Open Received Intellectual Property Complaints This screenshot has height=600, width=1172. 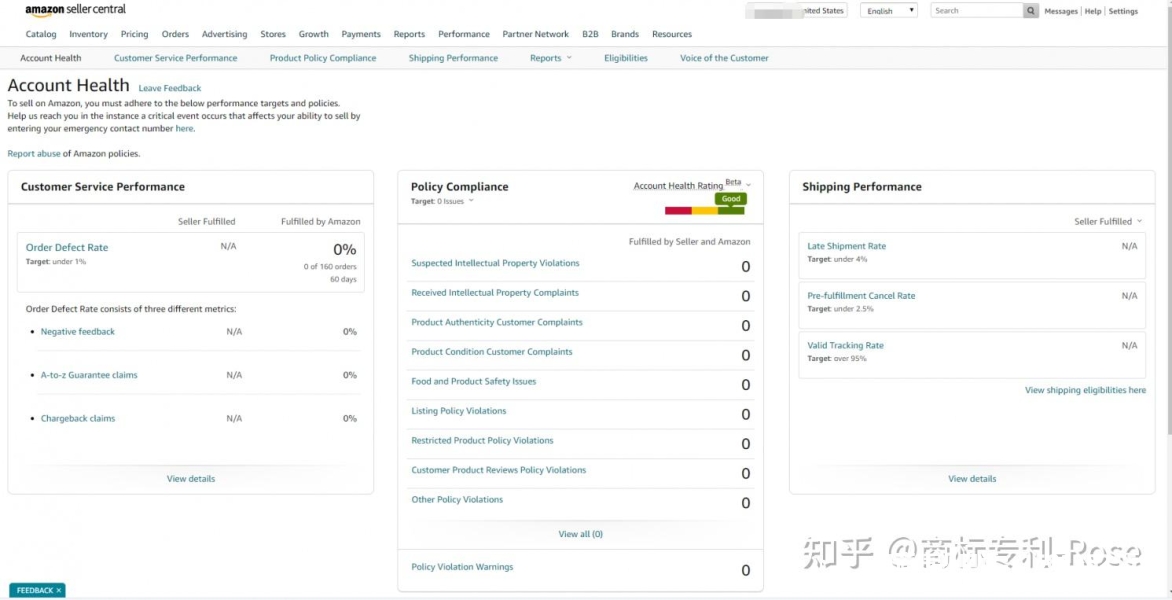pyautogui.click(x=495, y=293)
